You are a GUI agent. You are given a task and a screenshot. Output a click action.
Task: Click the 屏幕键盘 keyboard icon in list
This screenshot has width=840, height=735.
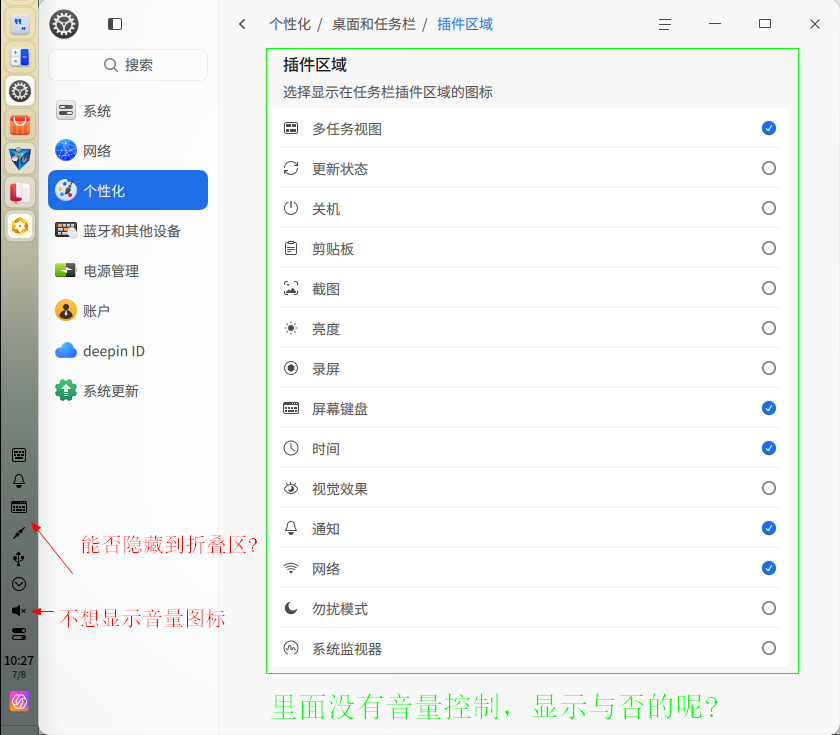point(291,408)
